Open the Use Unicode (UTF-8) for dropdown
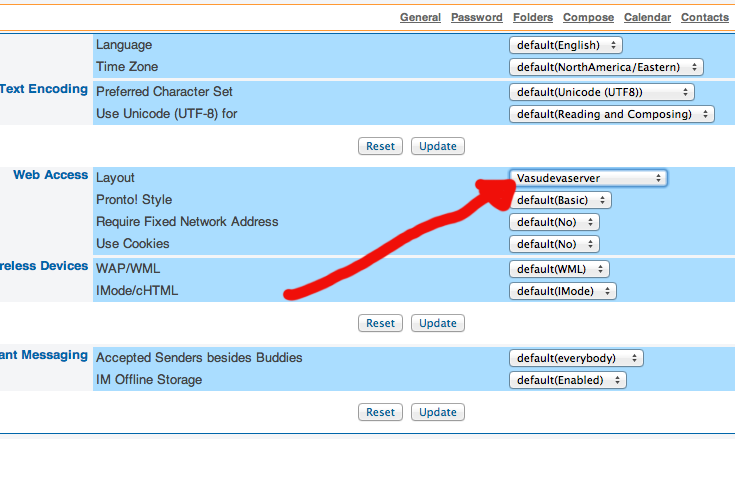 coord(612,114)
